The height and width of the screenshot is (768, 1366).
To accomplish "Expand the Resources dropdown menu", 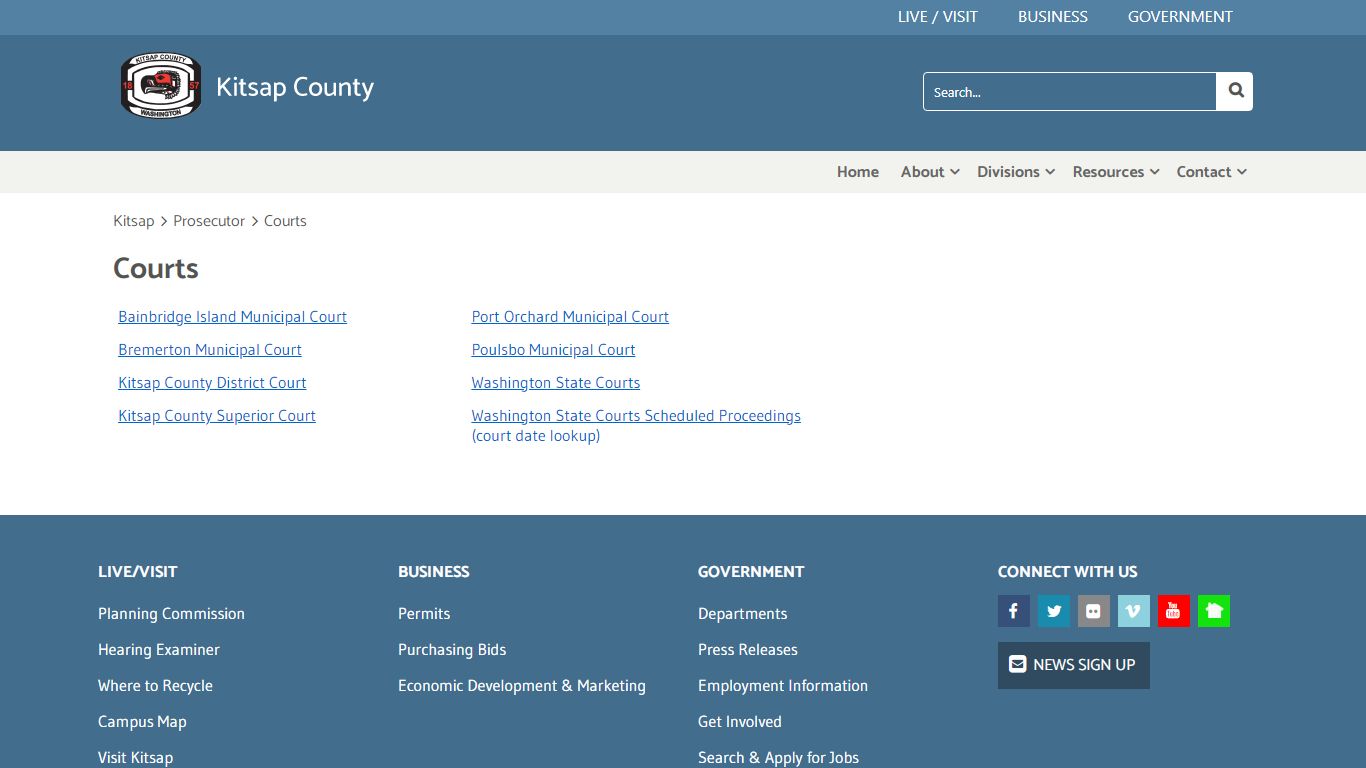I will [1116, 172].
